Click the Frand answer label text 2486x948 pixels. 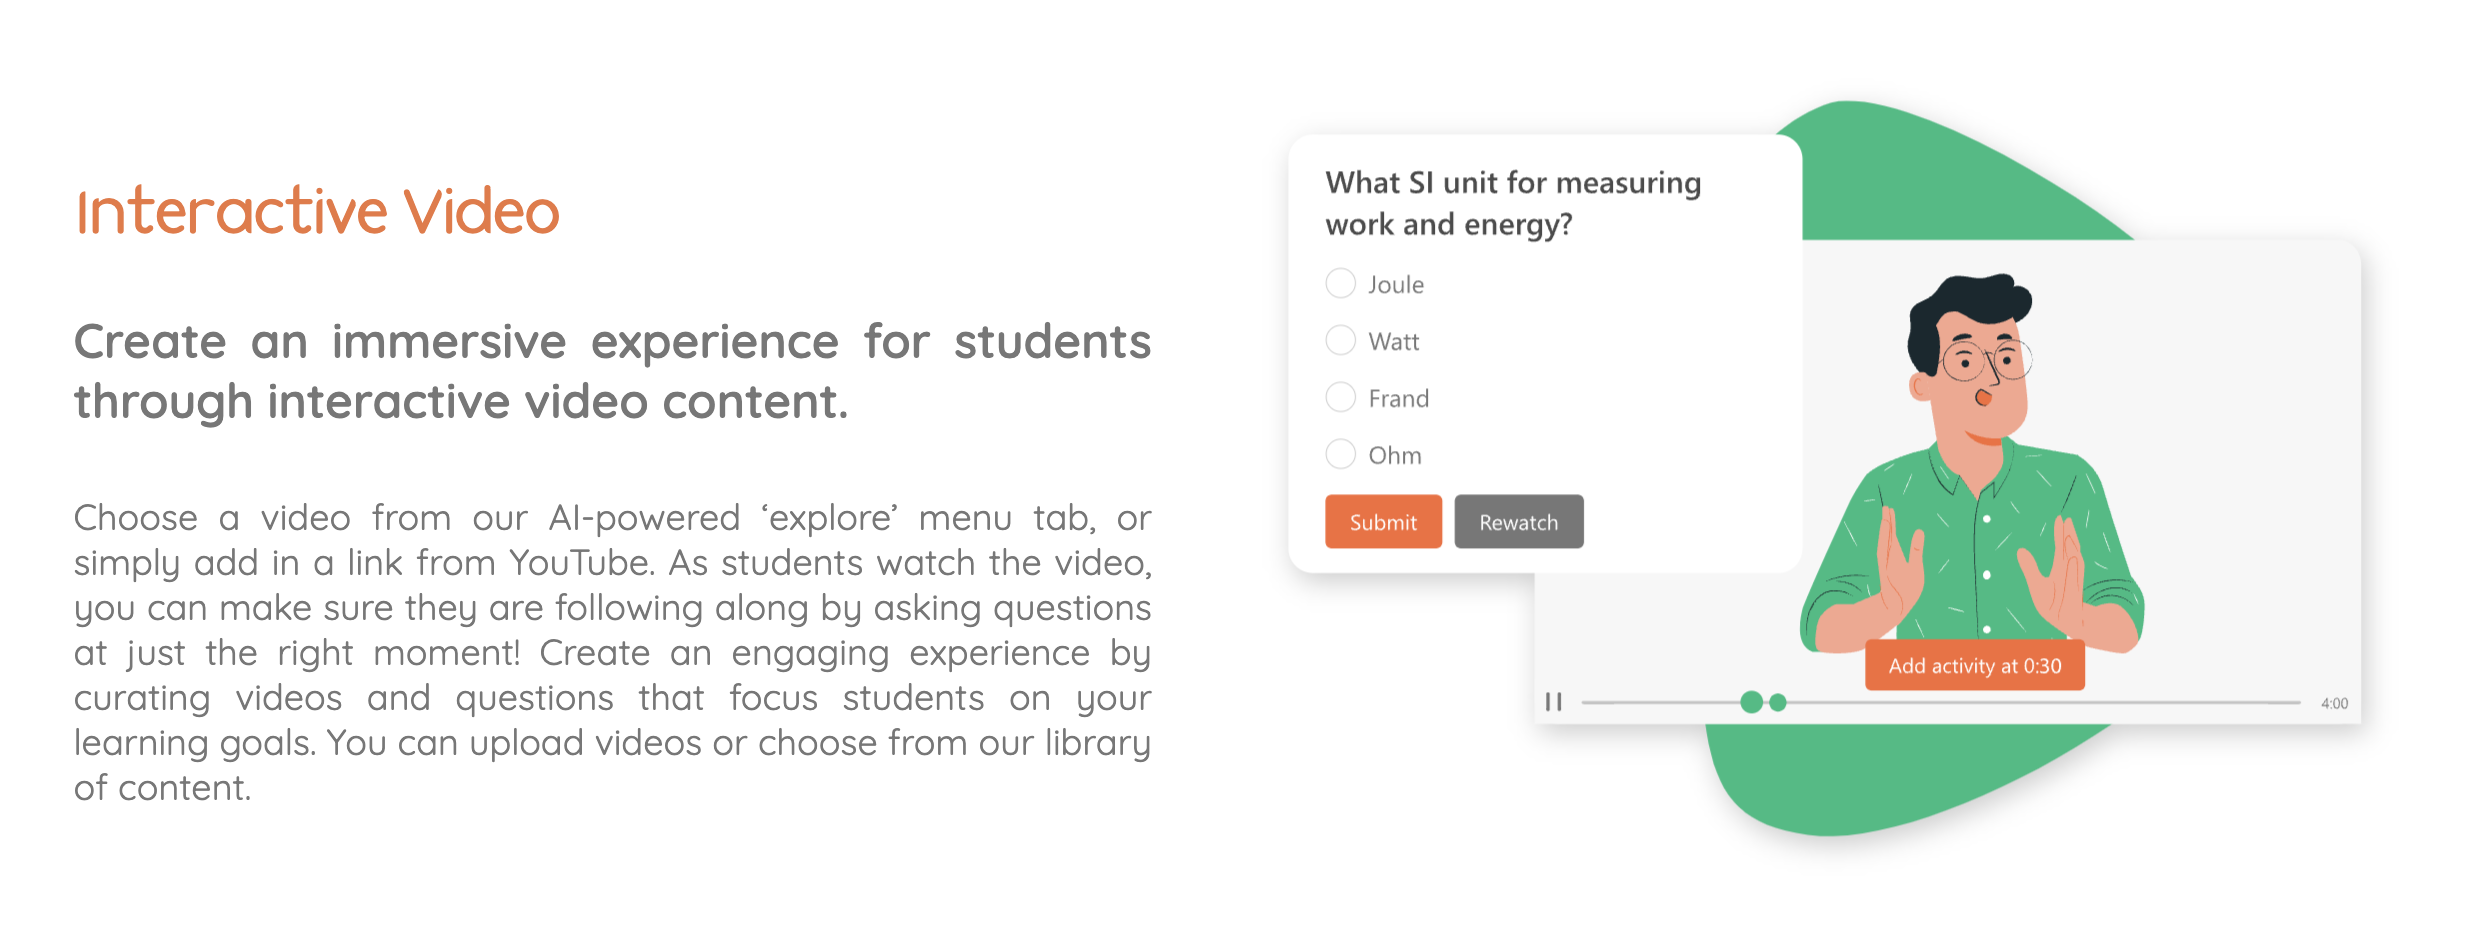[1399, 399]
